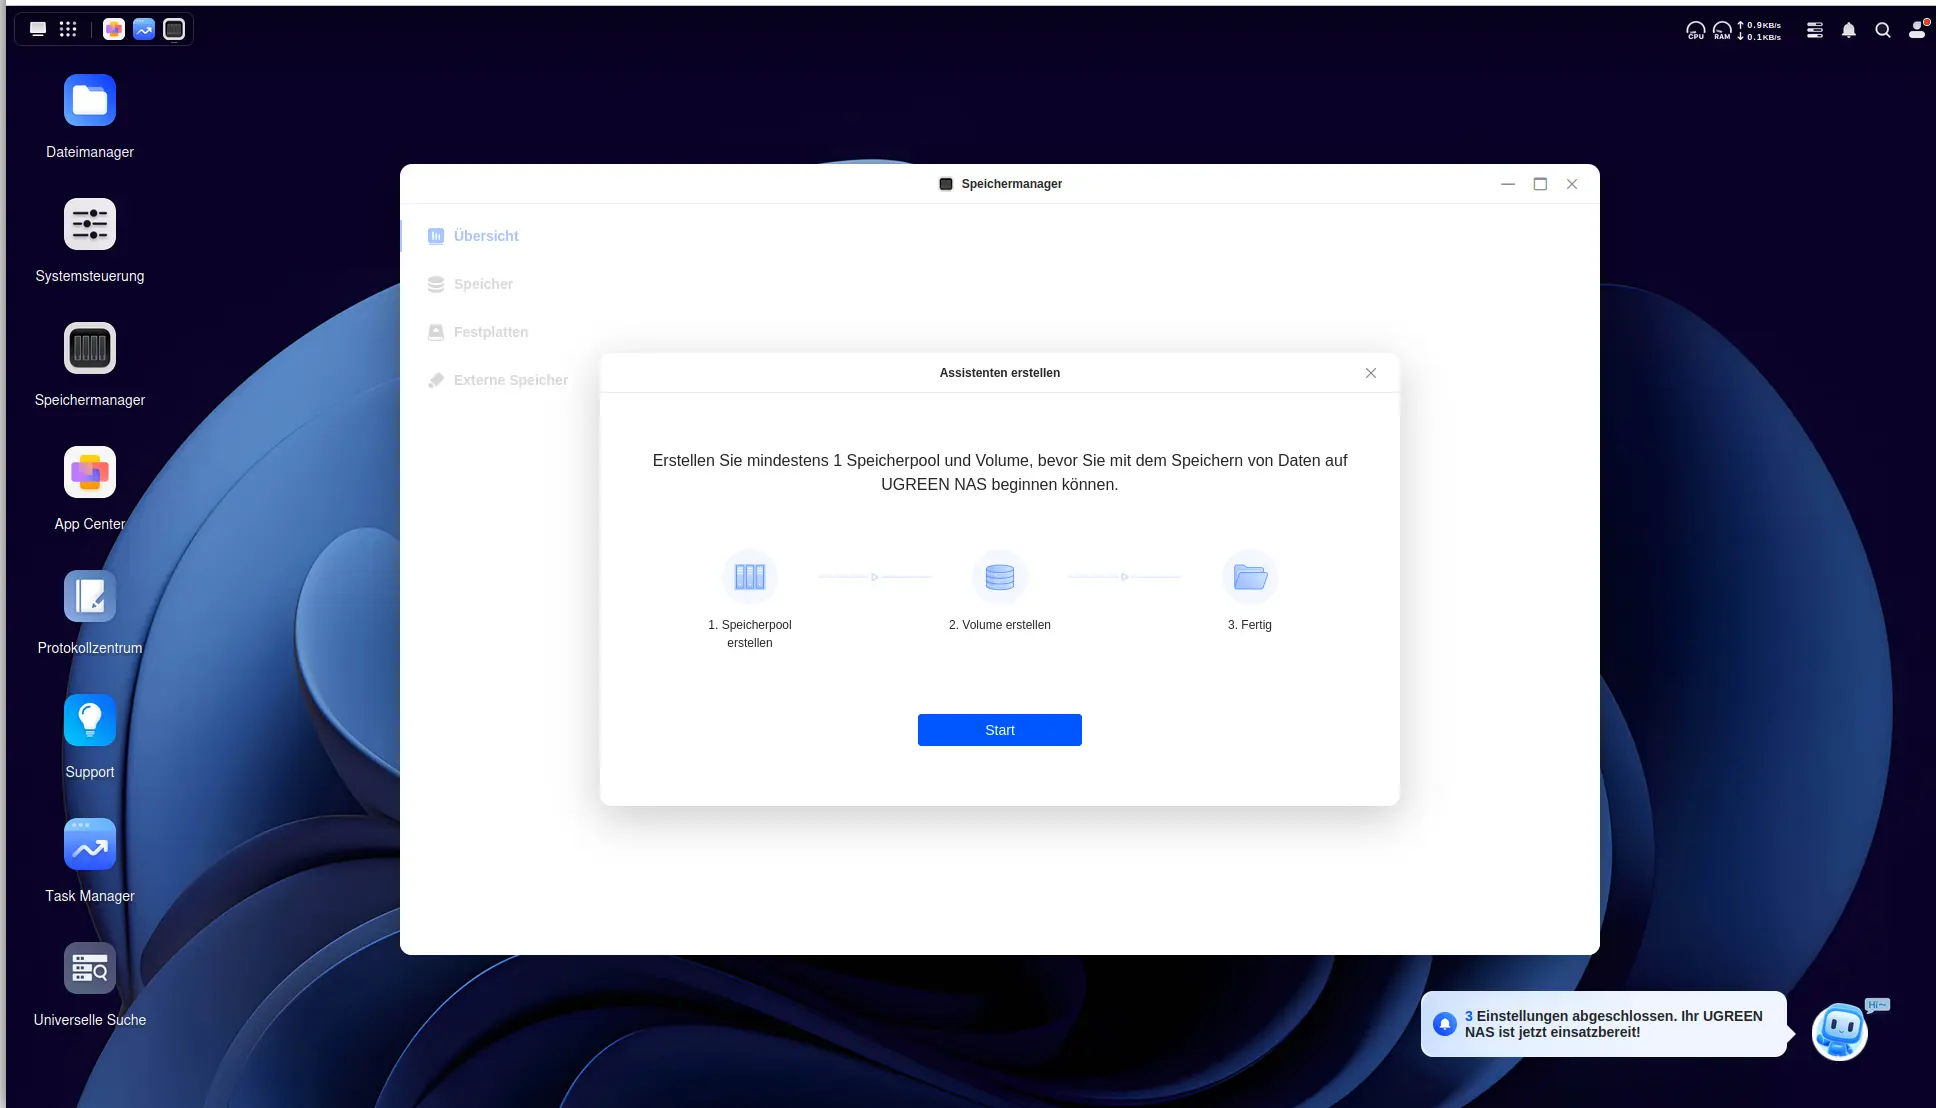Click the Speicherpool erstellen step icon

750,577
